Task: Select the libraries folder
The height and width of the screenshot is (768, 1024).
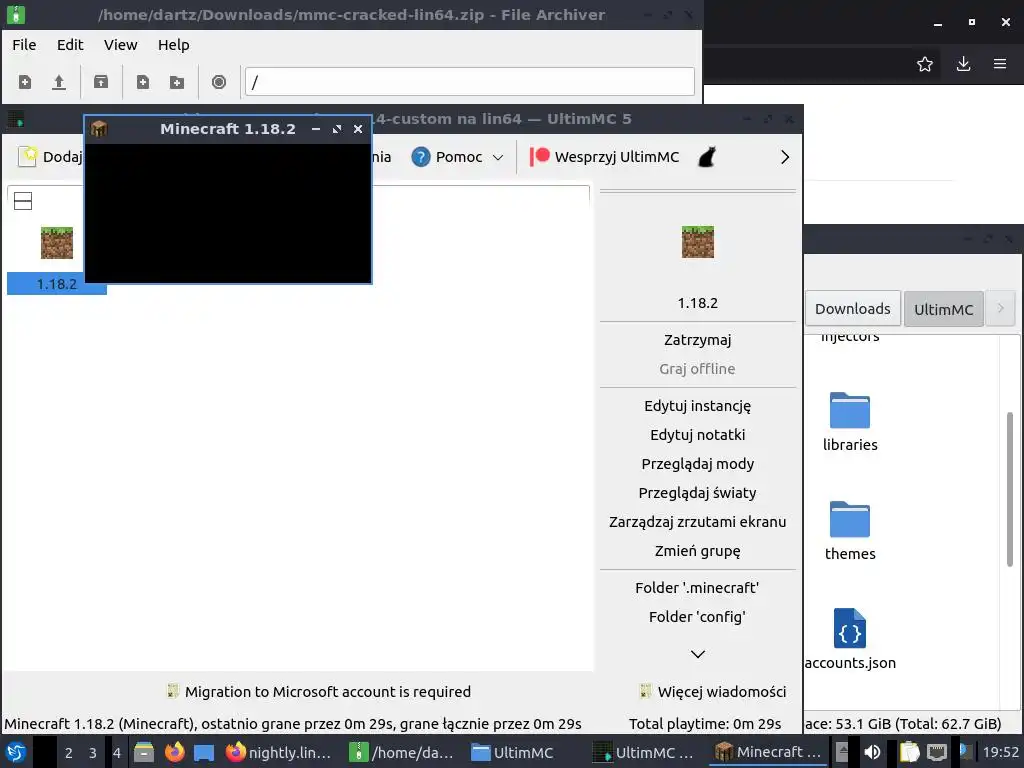Action: 850,423
